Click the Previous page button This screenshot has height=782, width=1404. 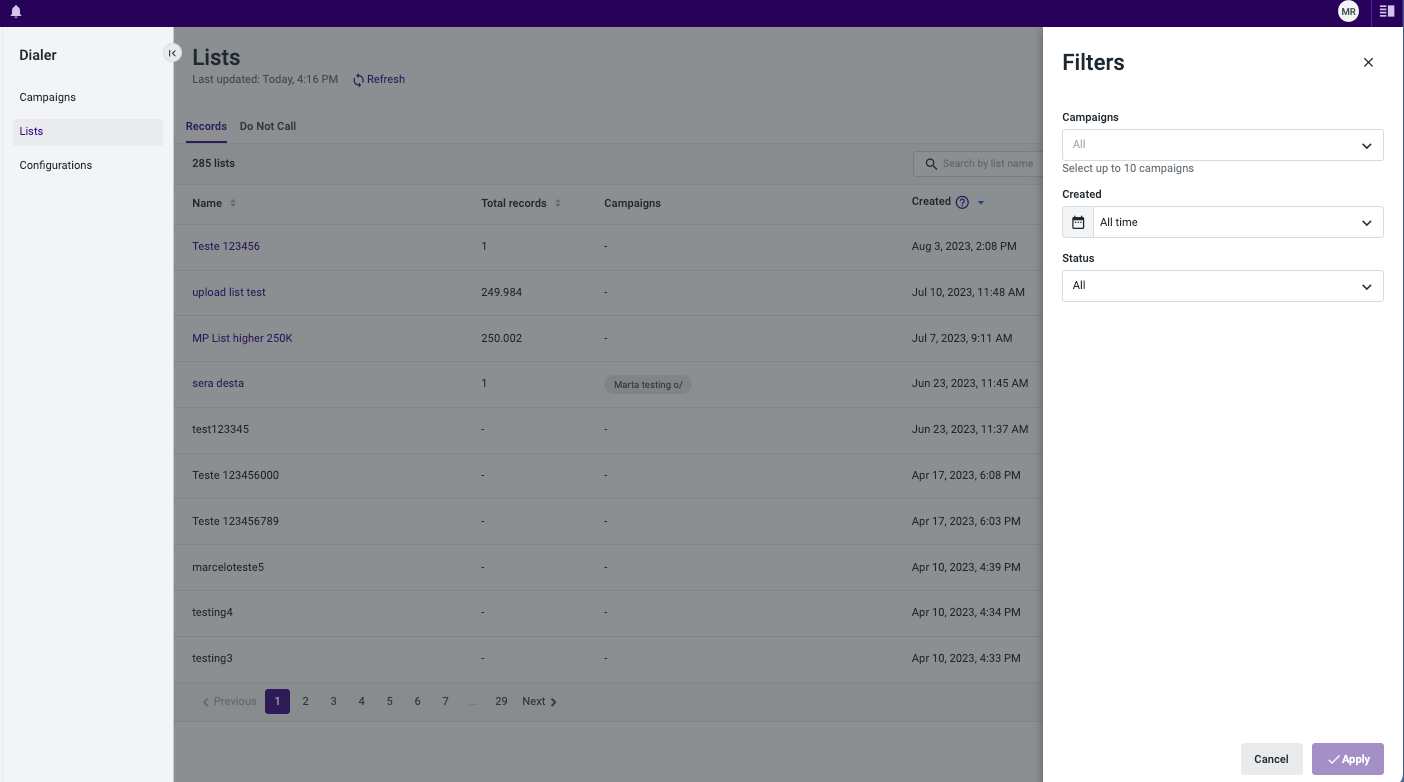tap(229, 701)
